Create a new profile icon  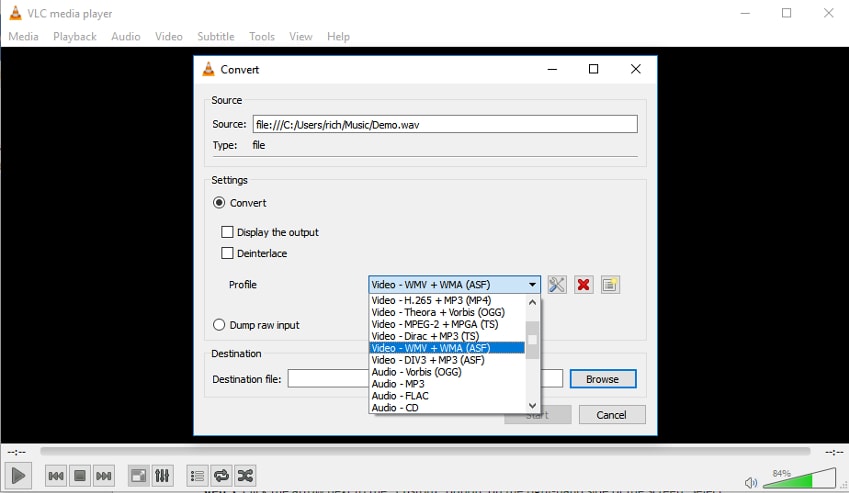pos(610,285)
